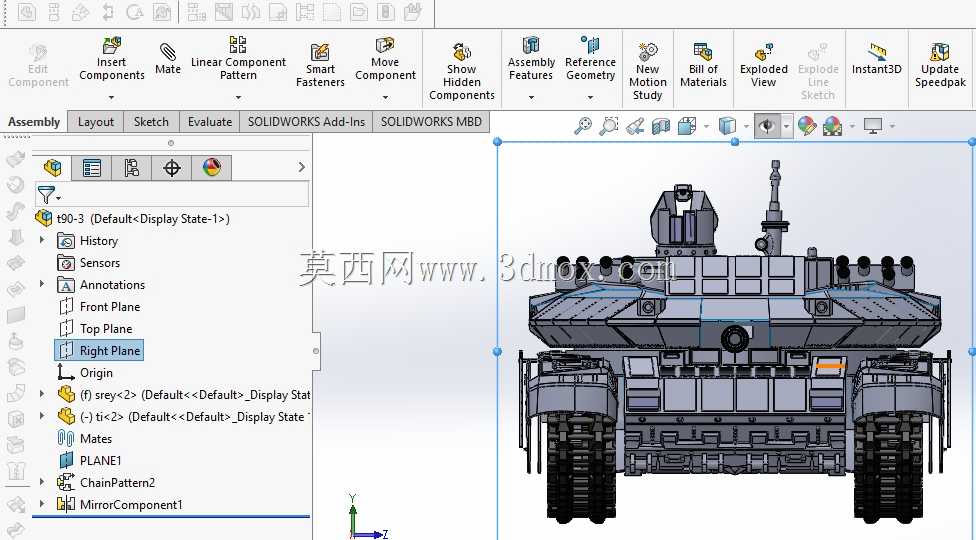
Task: Toggle Hide/Show Items eye button
Action: pyautogui.click(x=767, y=126)
